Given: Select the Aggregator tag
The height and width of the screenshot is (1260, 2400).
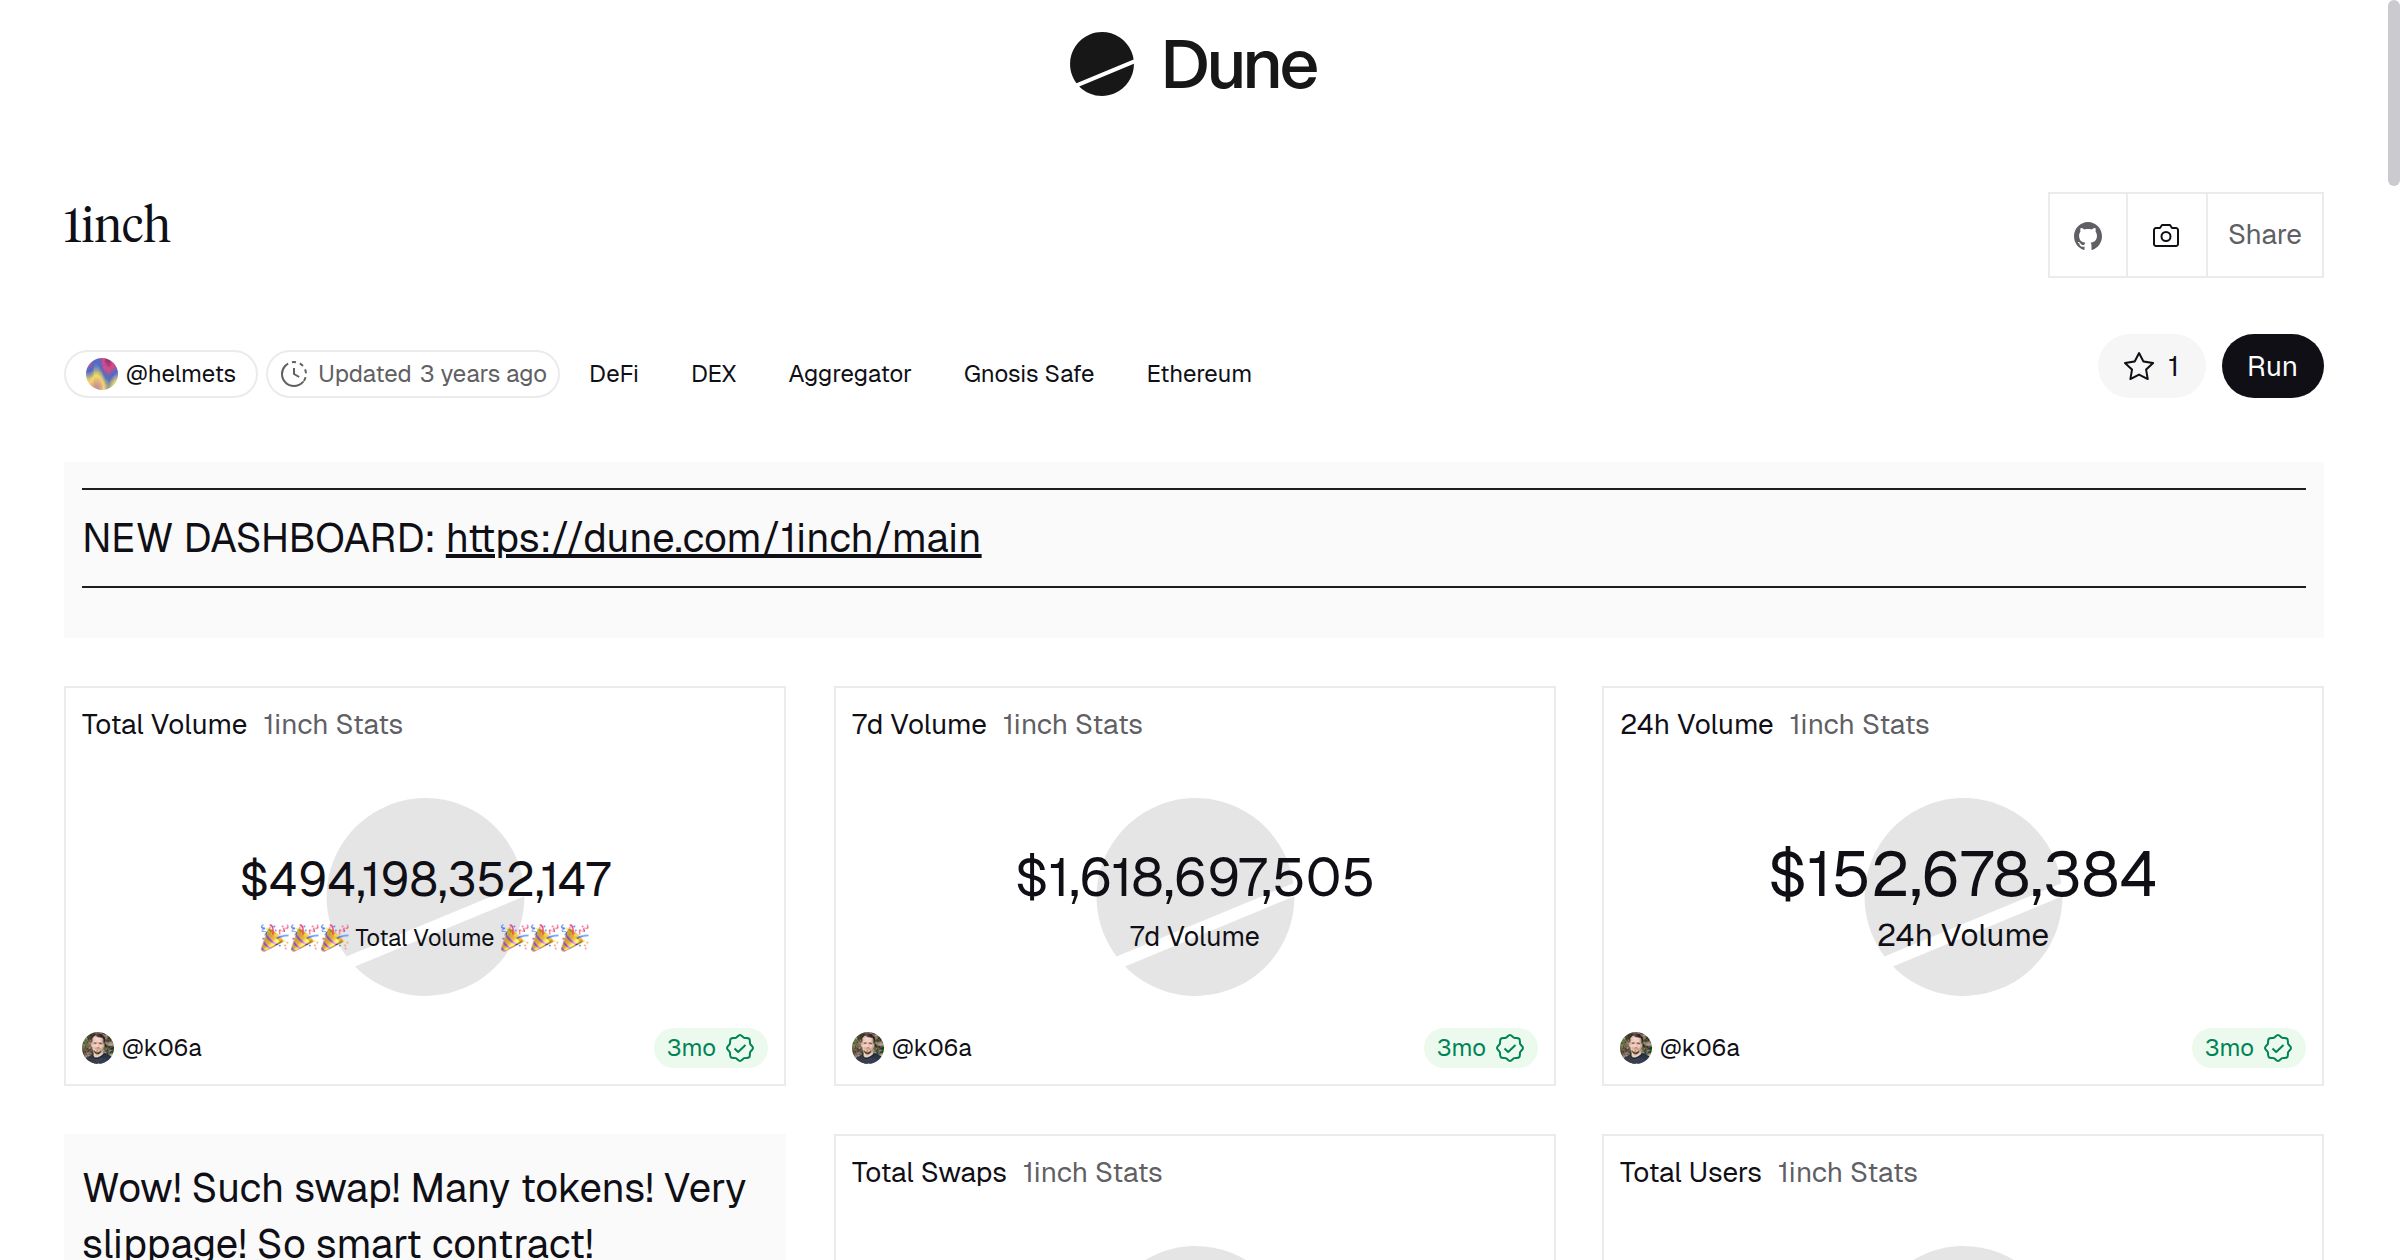Looking at the screenshot, I should (x=849, y=374).
